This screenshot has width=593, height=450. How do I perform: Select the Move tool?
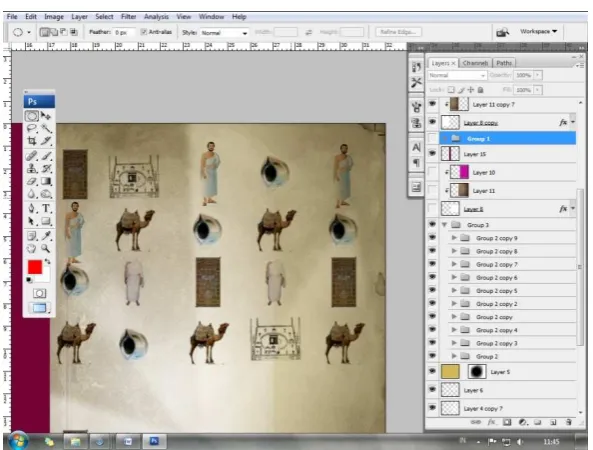(x=46, y=116)
